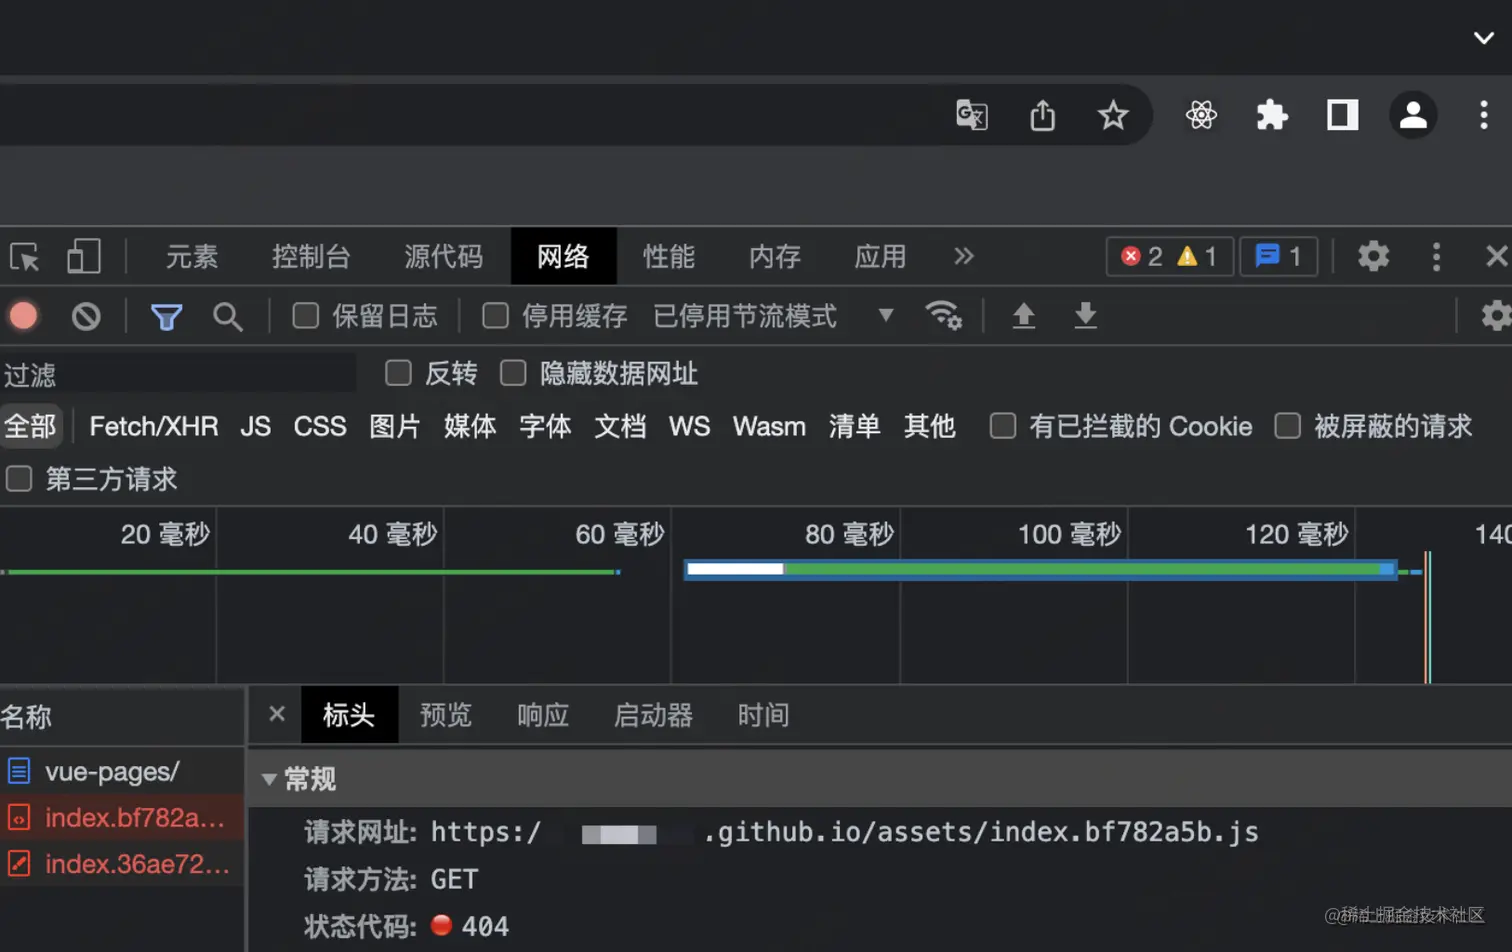Switch to the 元素 tab

pos(192,257)
